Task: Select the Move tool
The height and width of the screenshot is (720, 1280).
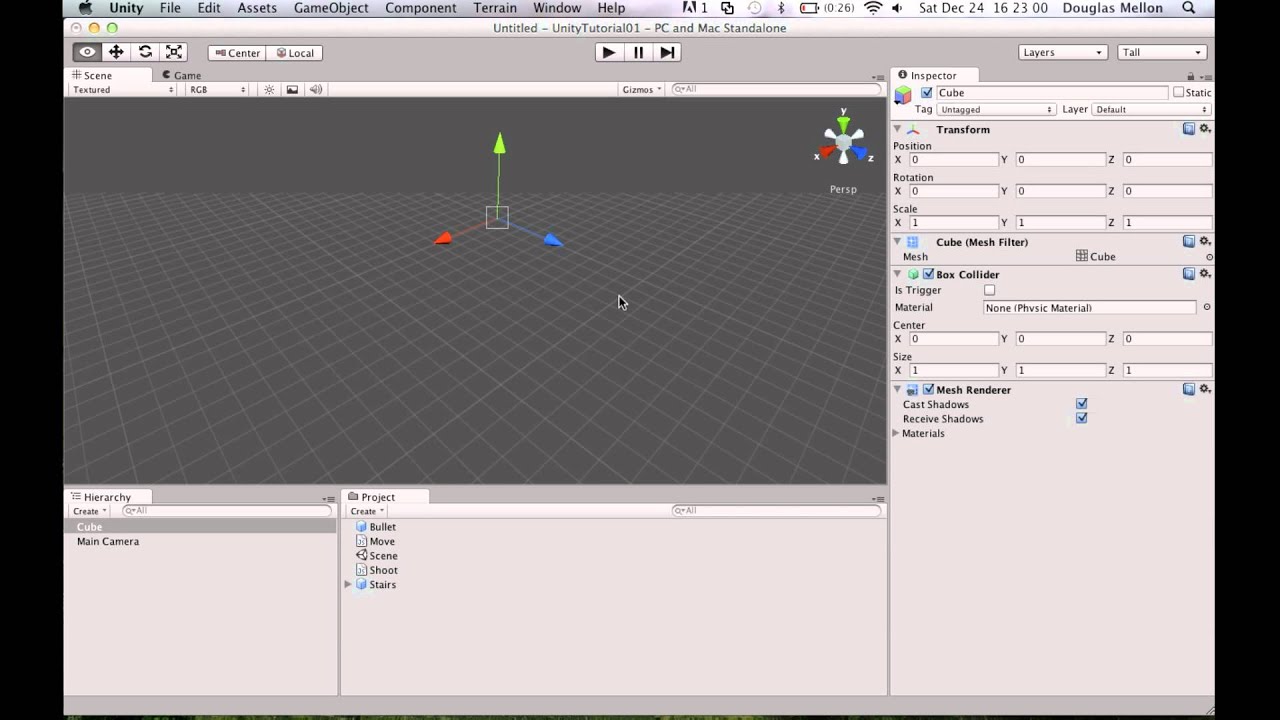Action: pyautogui.click(x=115, y=51)
